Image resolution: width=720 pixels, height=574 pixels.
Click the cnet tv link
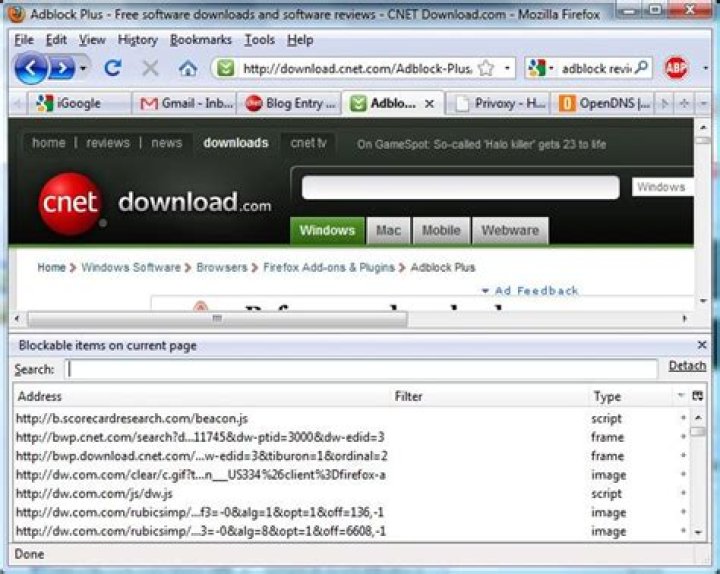tap(308, 143)
